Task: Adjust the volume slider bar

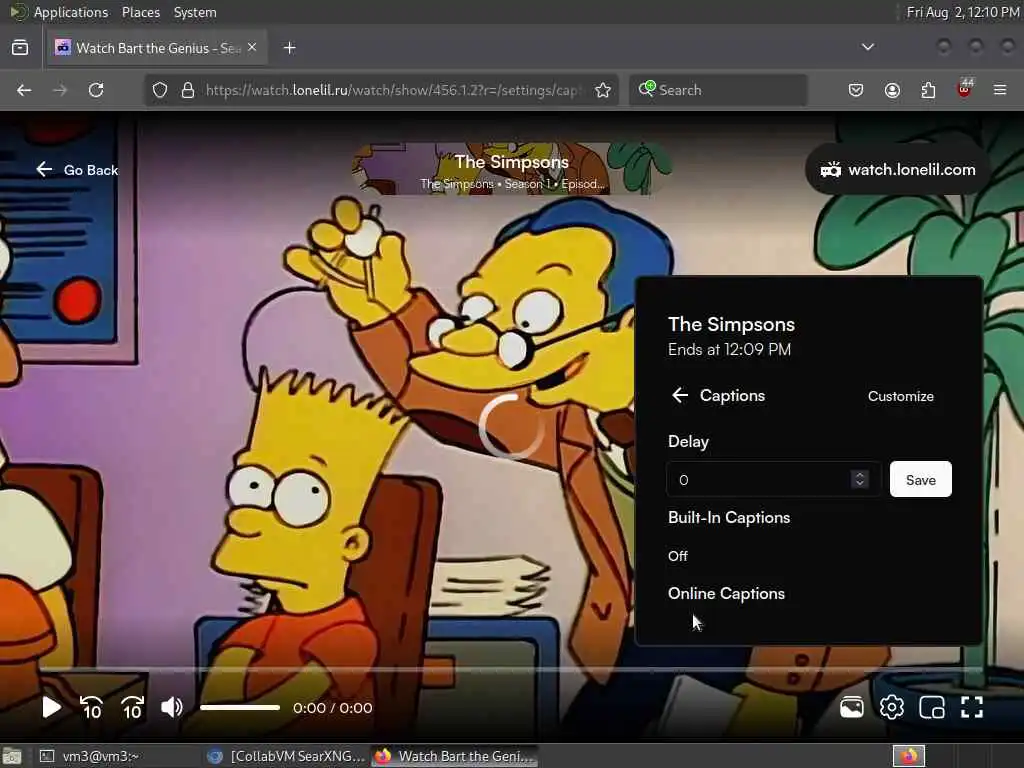Action: point(240,707)
